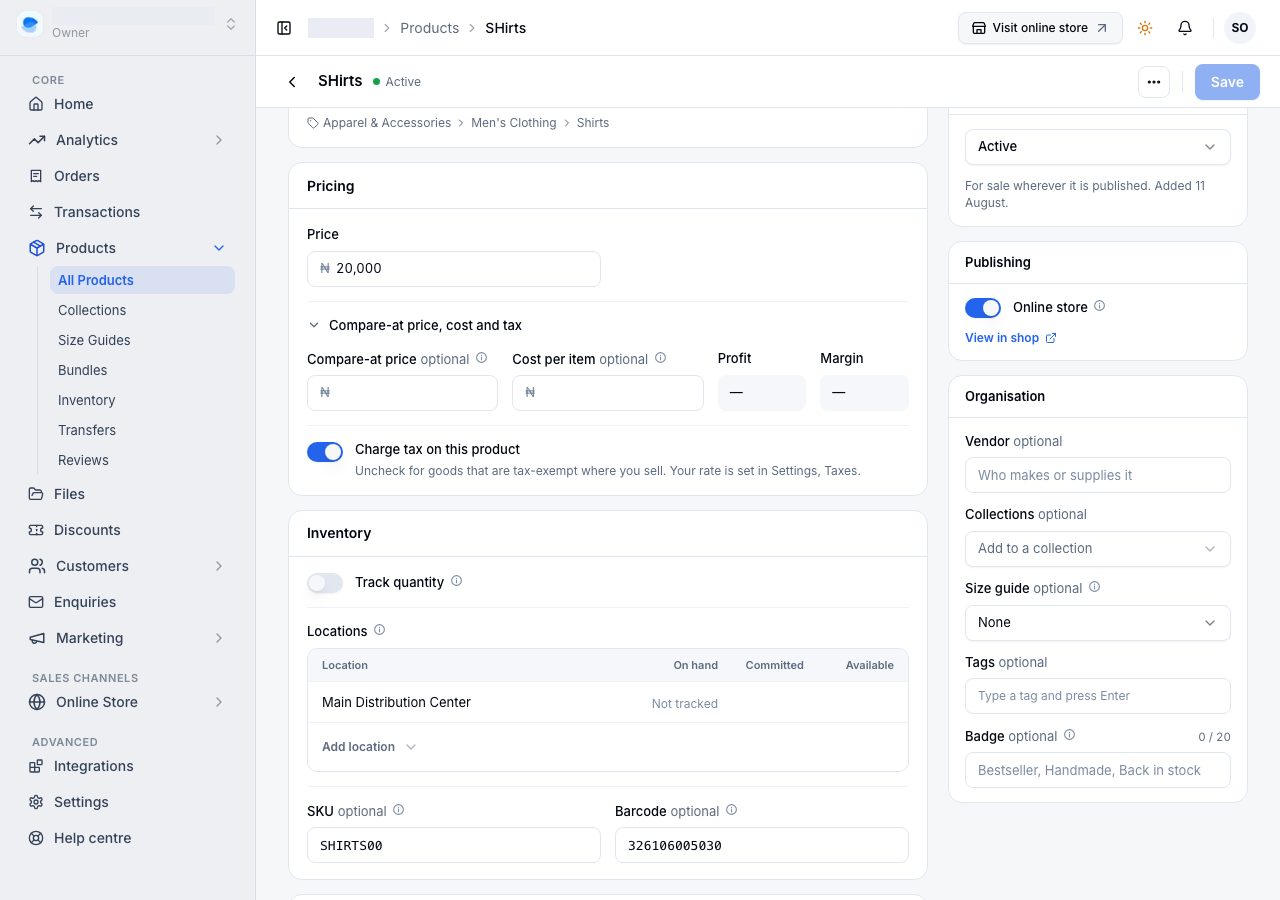
Task: Click the info icon next to Track quantity
Action: click(457, 581)
